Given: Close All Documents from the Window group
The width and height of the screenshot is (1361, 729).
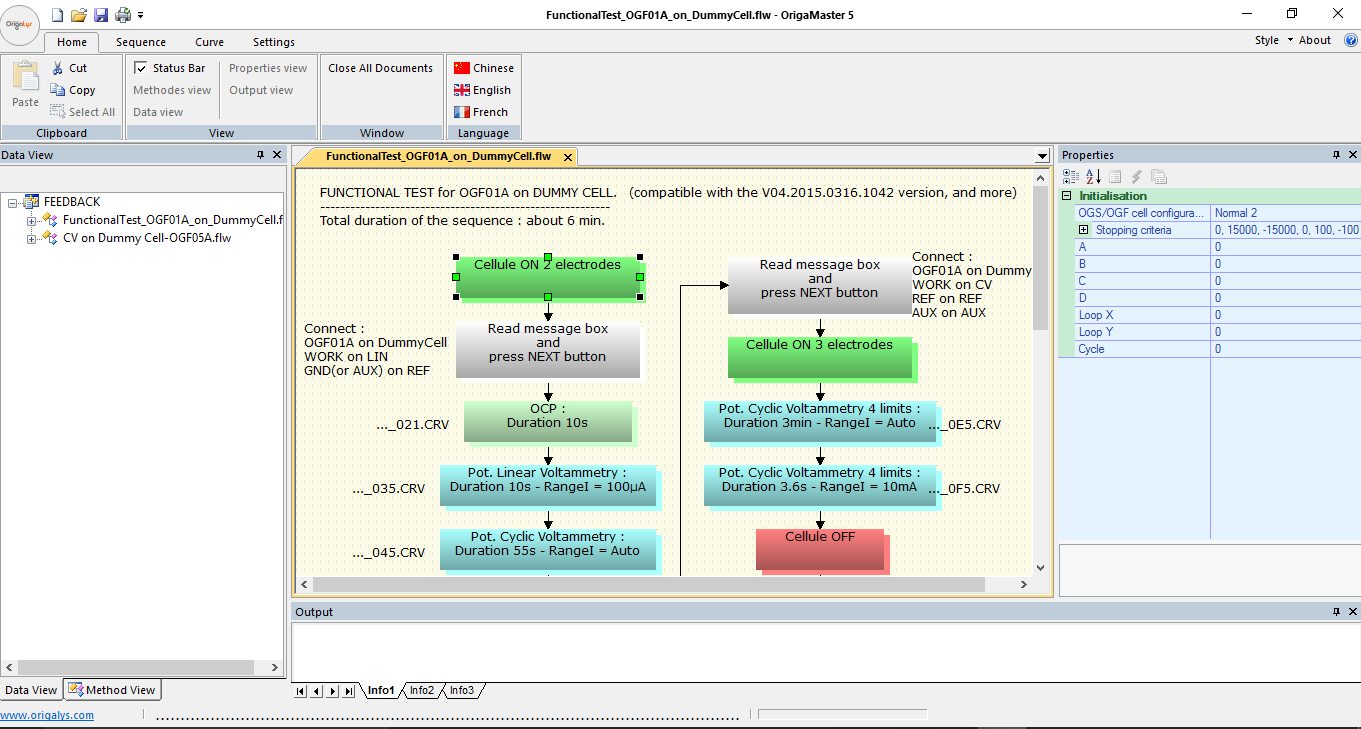Looking at the screenshot, I should click(381, 68).
